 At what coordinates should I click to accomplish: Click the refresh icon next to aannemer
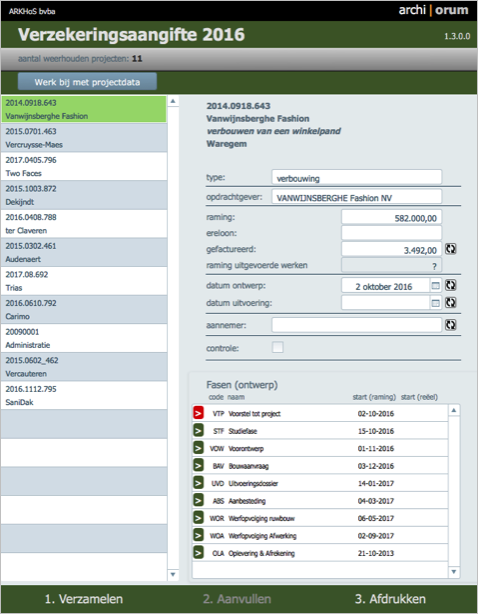451,325
